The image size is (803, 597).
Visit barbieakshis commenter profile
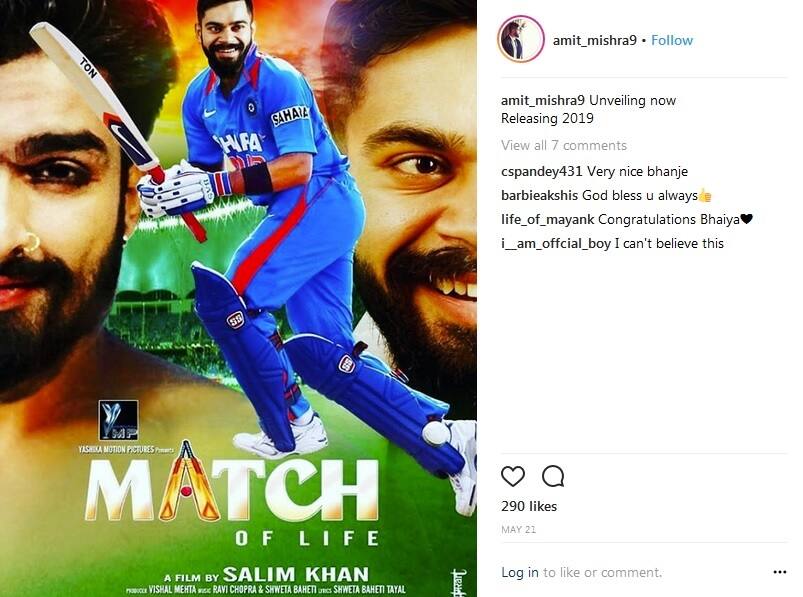539,196
